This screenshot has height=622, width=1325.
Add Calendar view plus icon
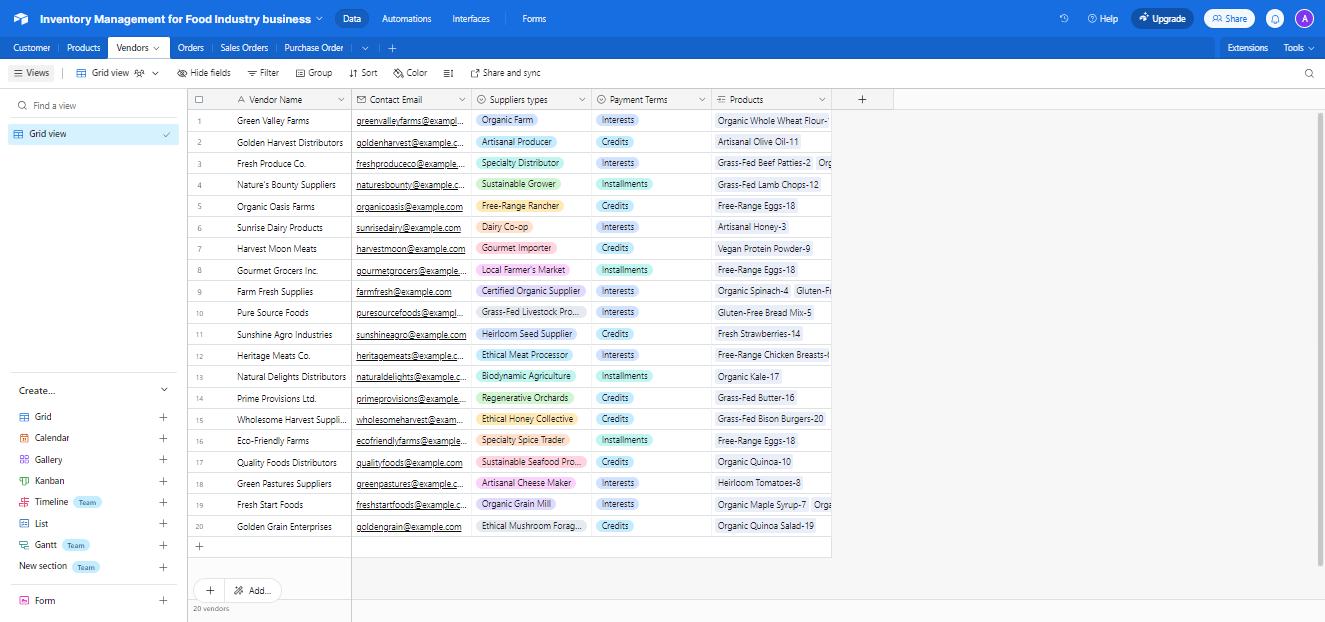tap(163, 438)
